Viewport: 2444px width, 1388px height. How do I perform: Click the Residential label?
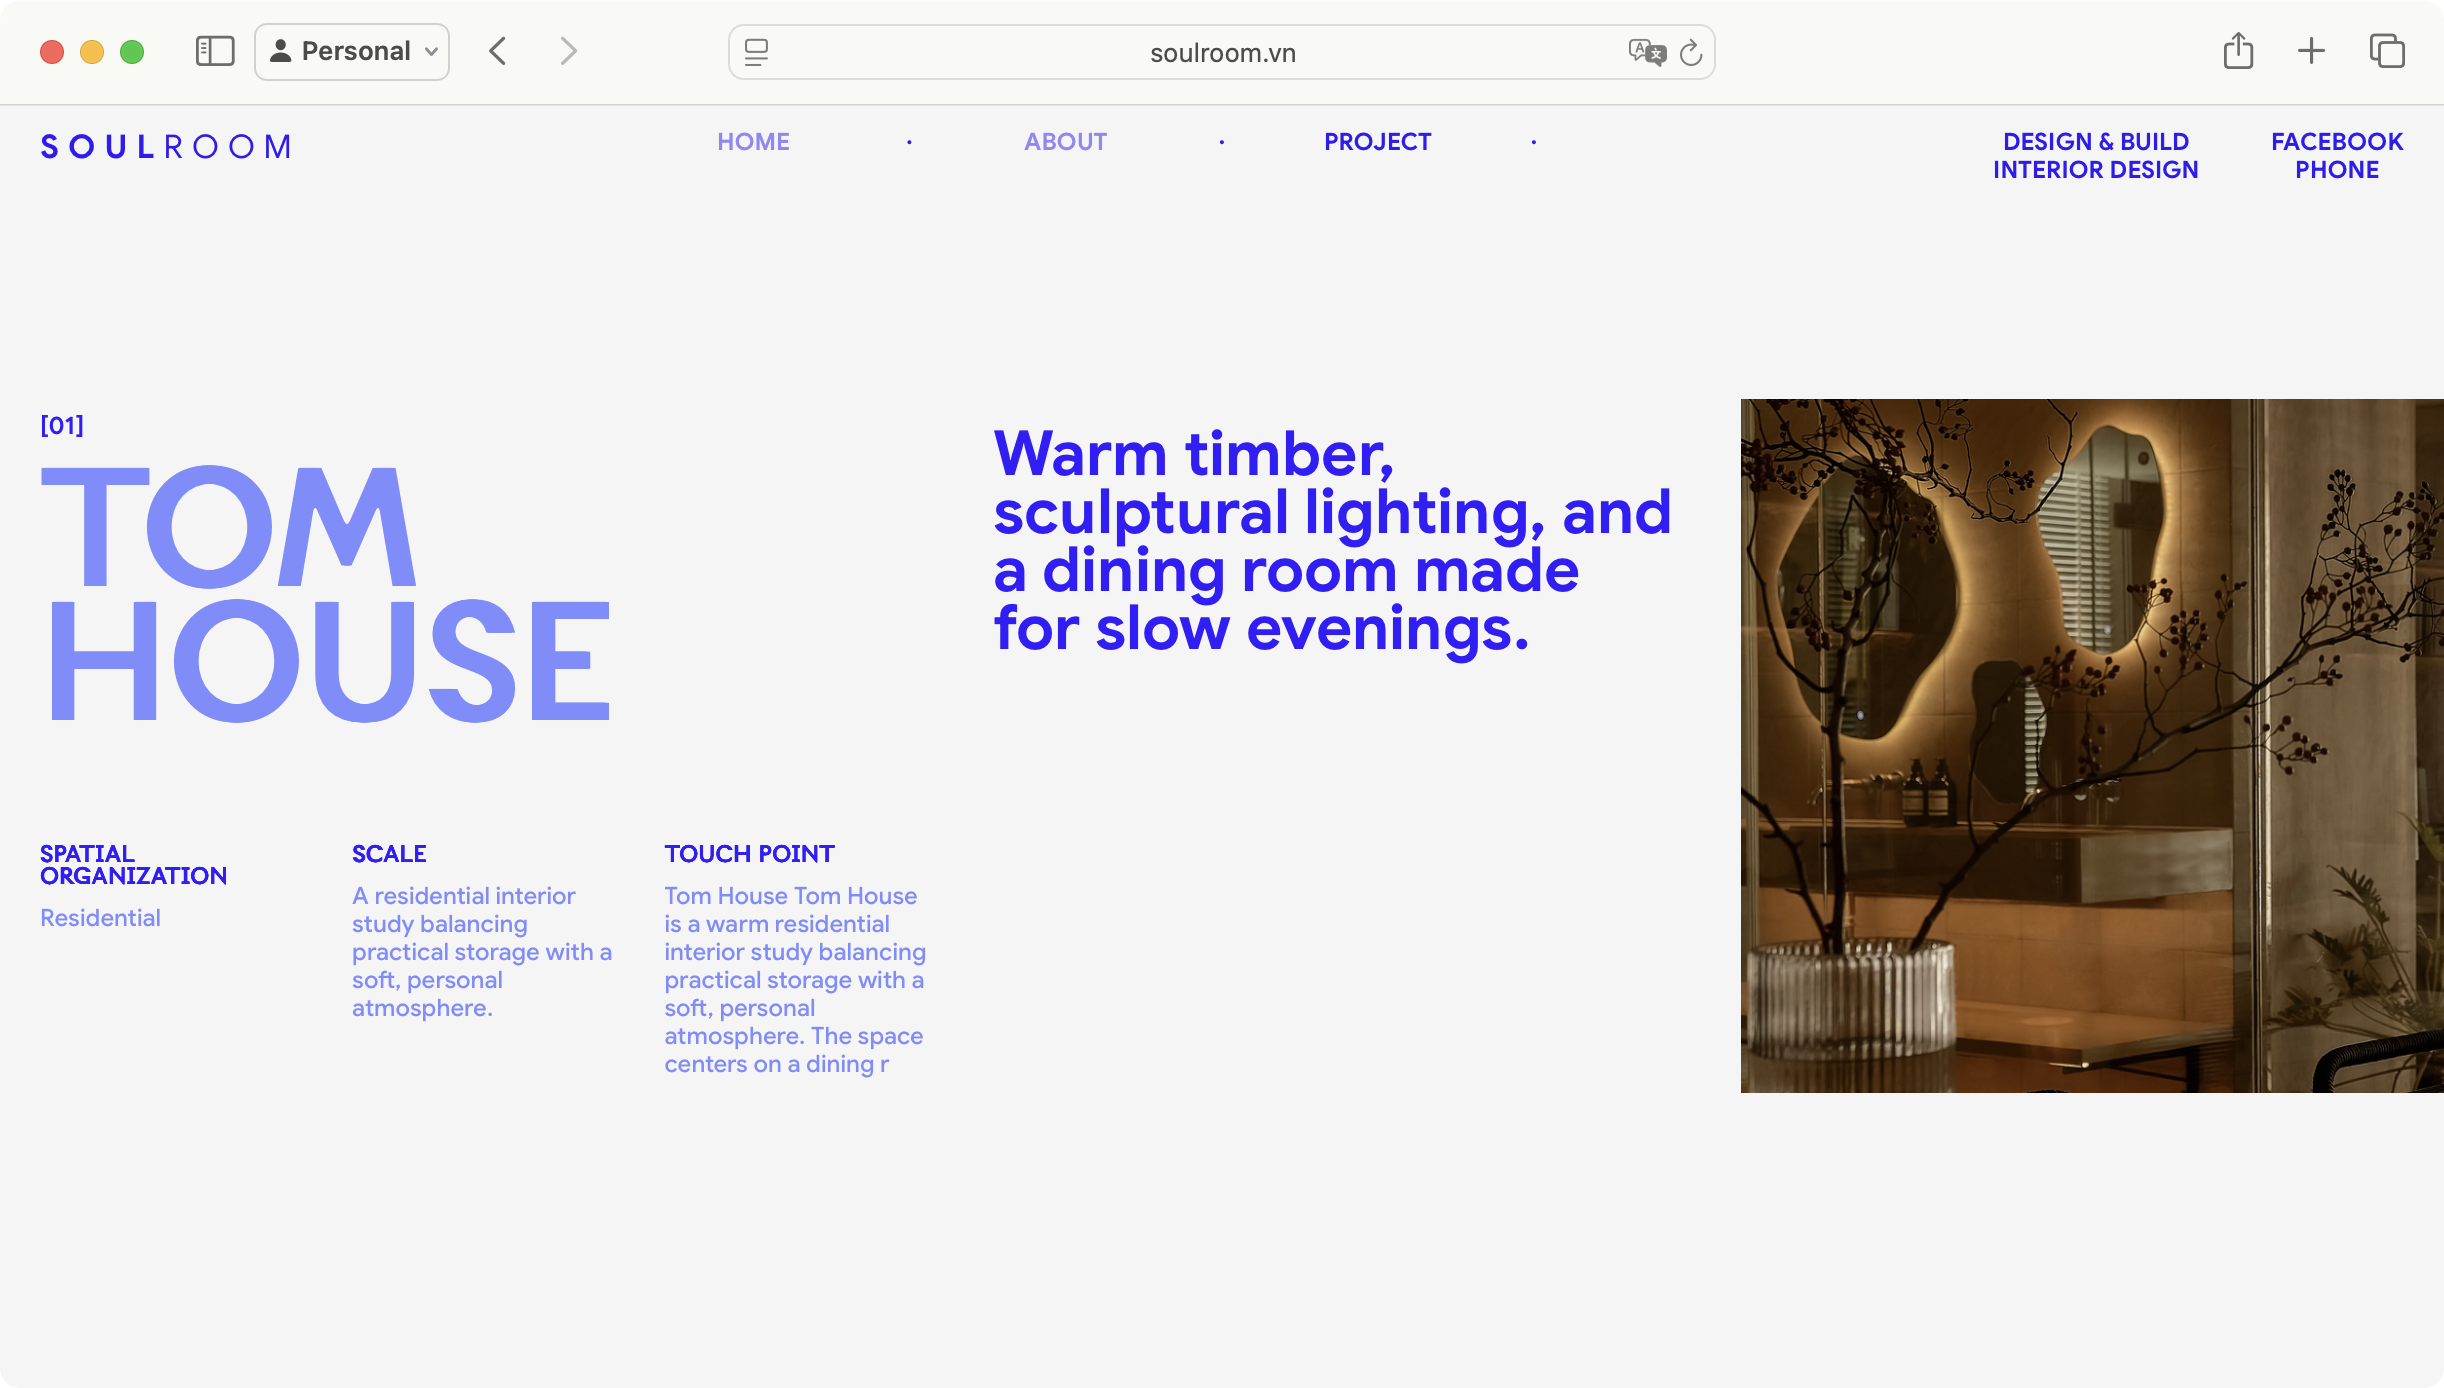click(100, 918)
